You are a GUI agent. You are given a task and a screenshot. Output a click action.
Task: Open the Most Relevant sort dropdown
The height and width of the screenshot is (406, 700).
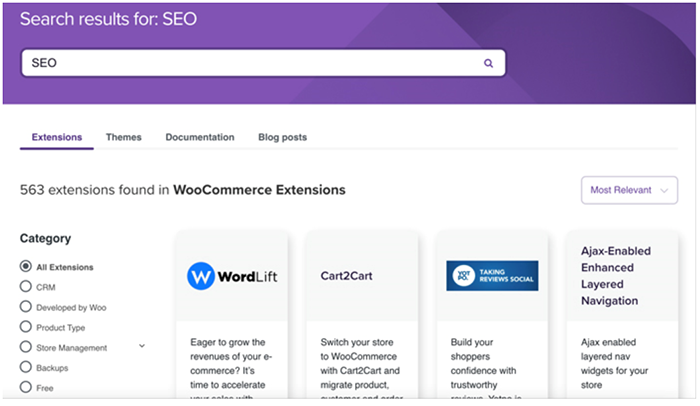tap(629, 190)
